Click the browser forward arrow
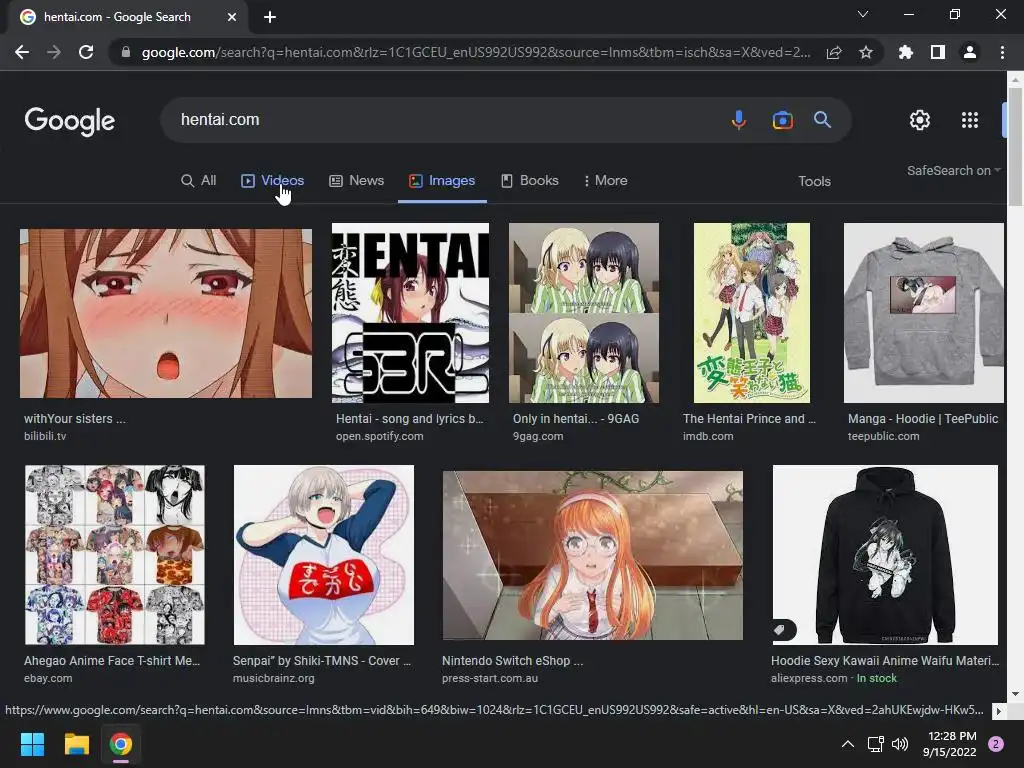This screenshot has height=768, width=1024. [54, 52]
